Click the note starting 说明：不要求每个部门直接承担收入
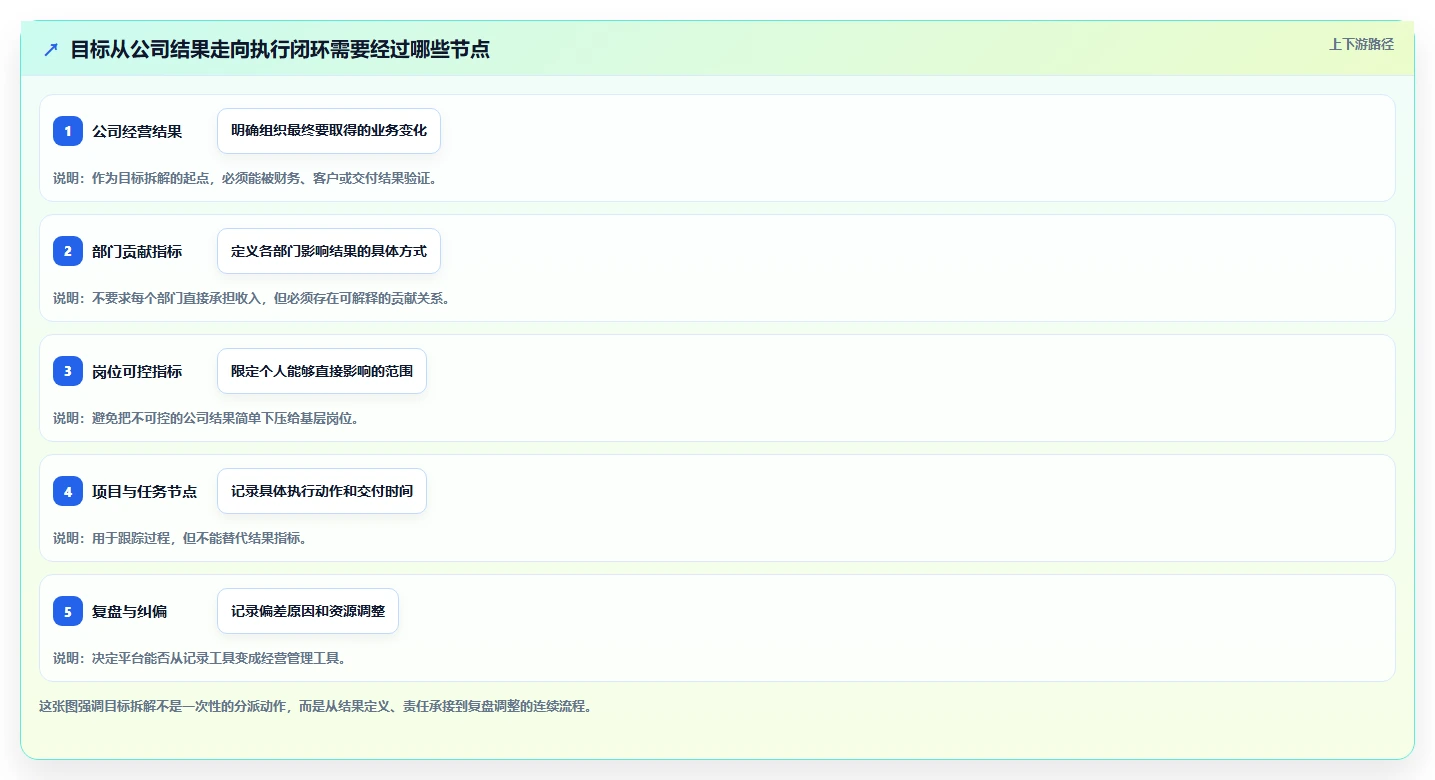Image resolution: width=1435 pixels, height=780 pixels. pyautogui.click(x=251, y=298)
